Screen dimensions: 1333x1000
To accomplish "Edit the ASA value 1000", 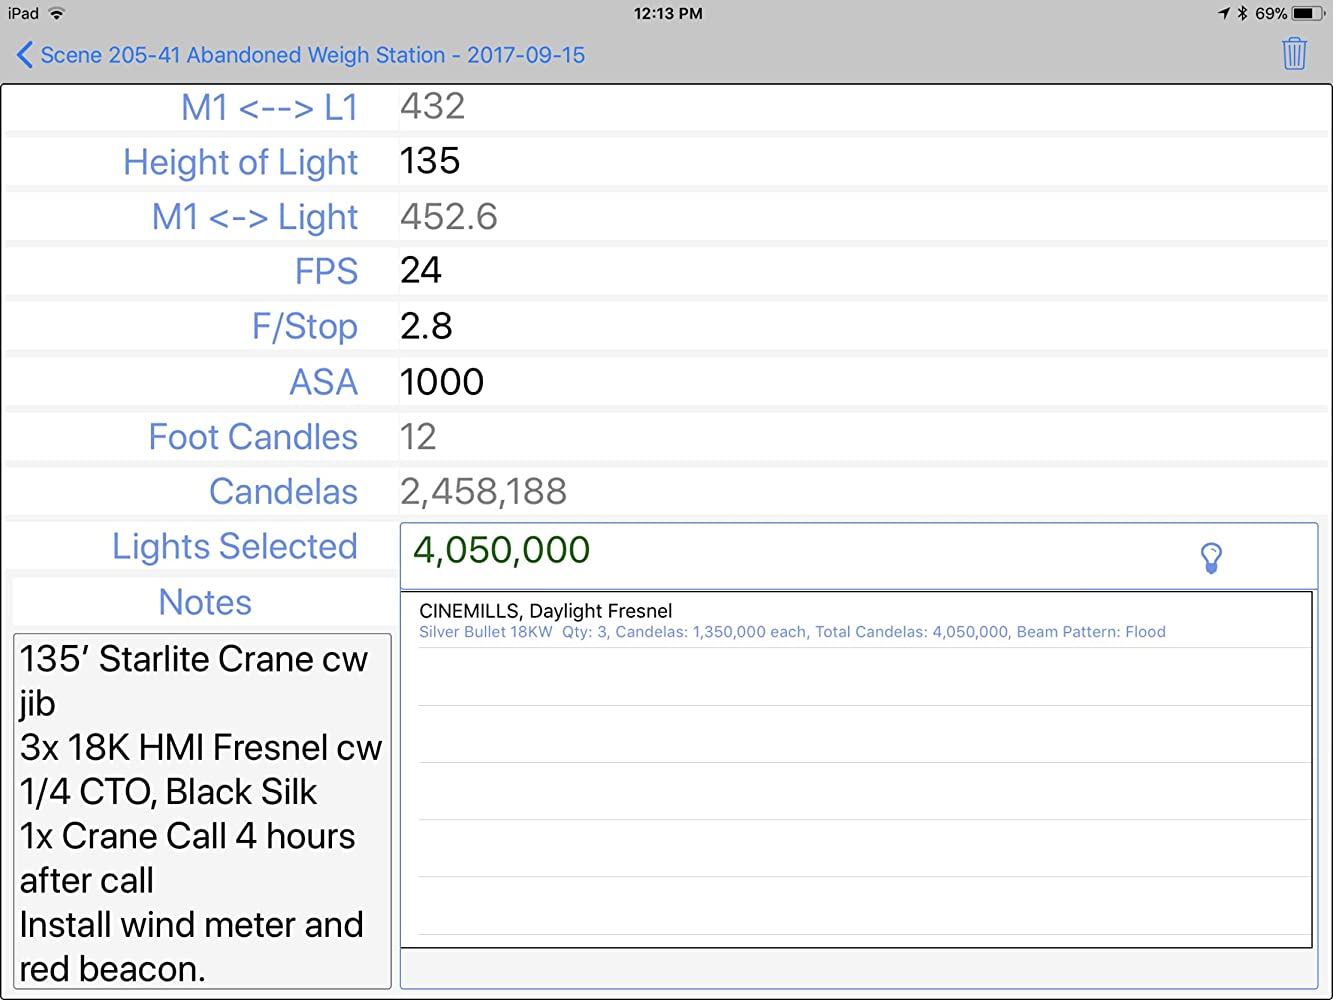I will point(441,382).
